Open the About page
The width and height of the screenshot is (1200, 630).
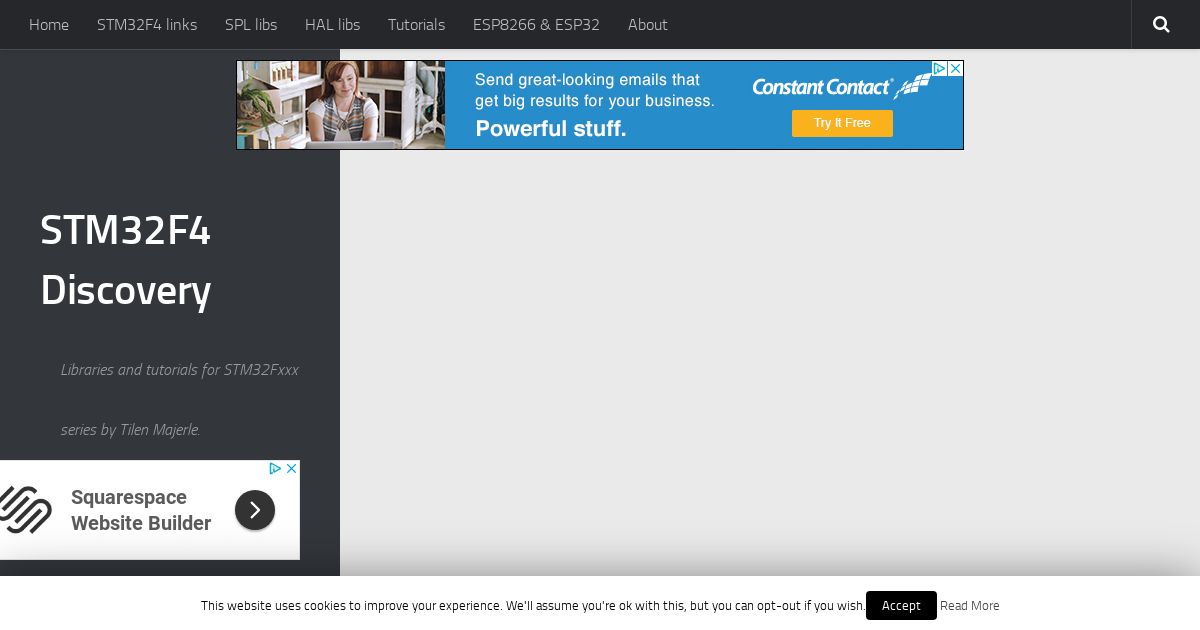pyautogui.click(x=647, y=24)
